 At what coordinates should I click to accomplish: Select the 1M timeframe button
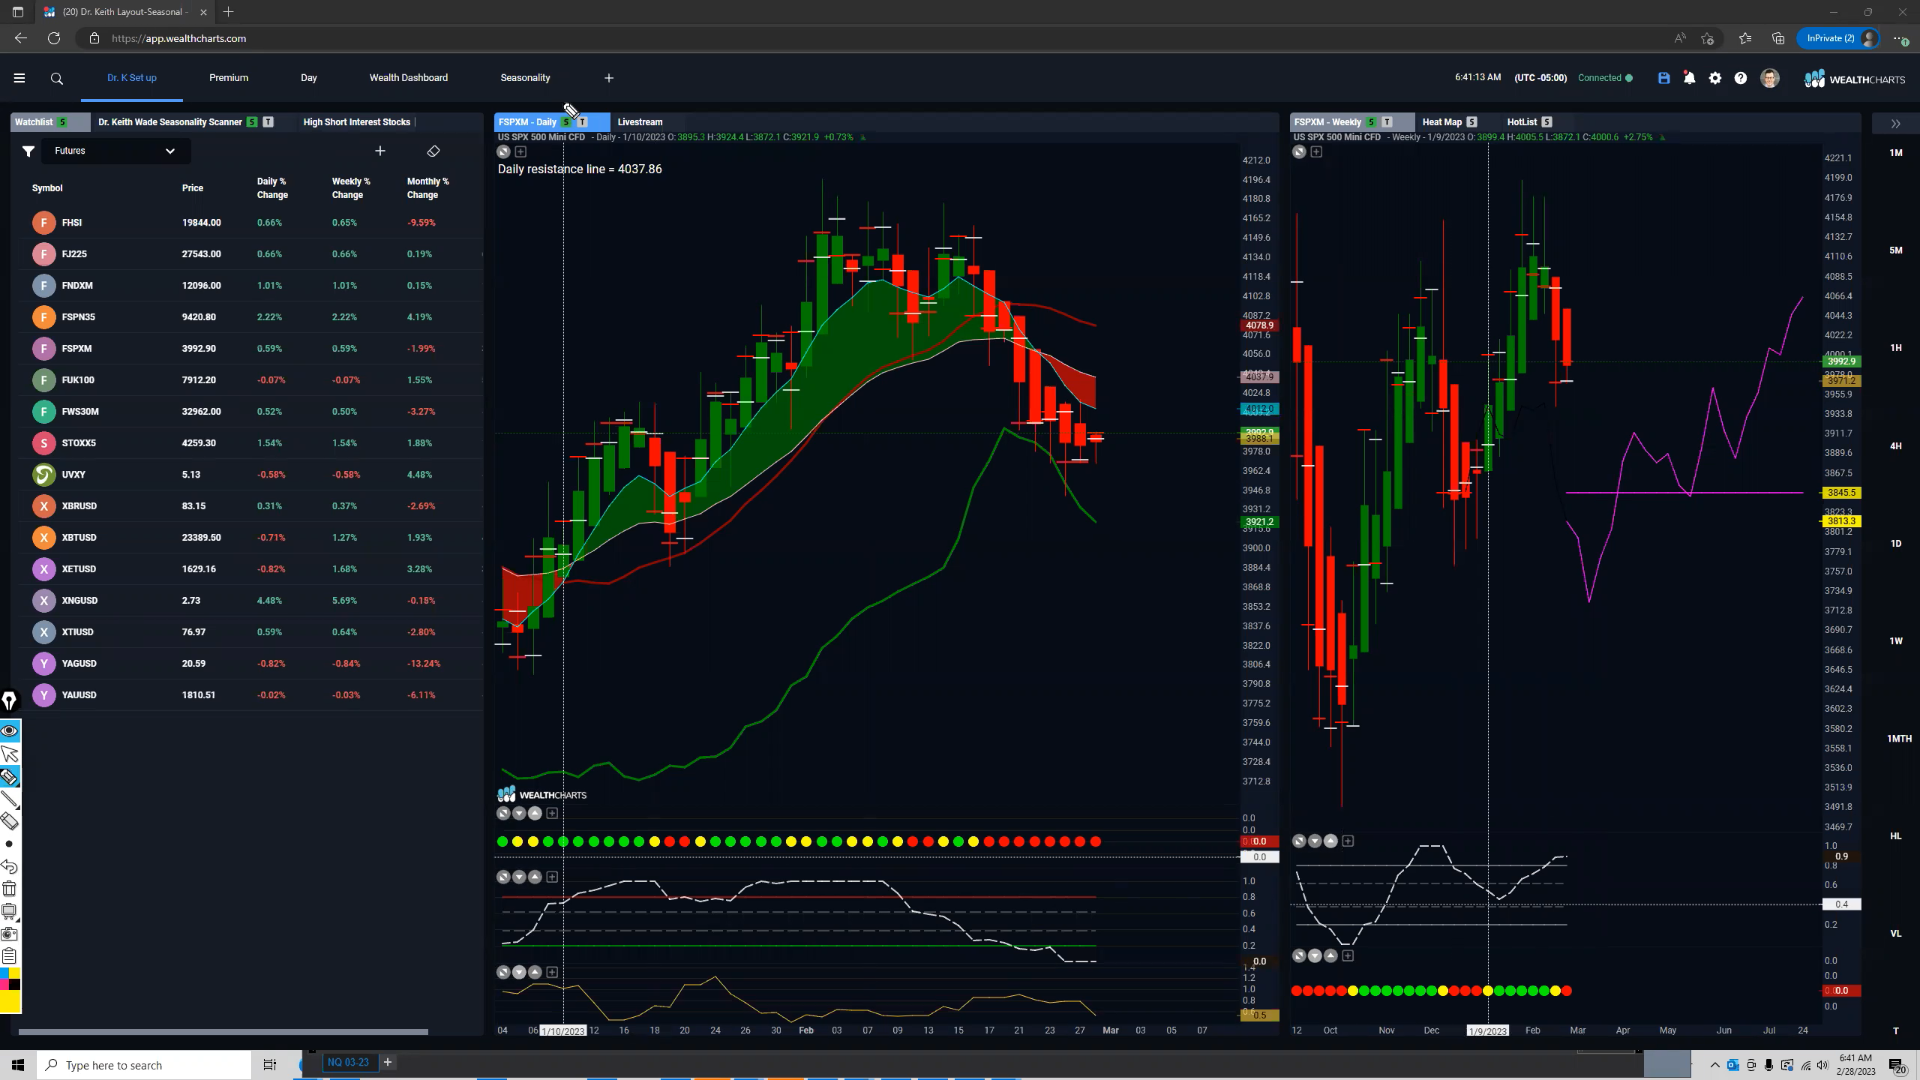(x=1896, y=153)
